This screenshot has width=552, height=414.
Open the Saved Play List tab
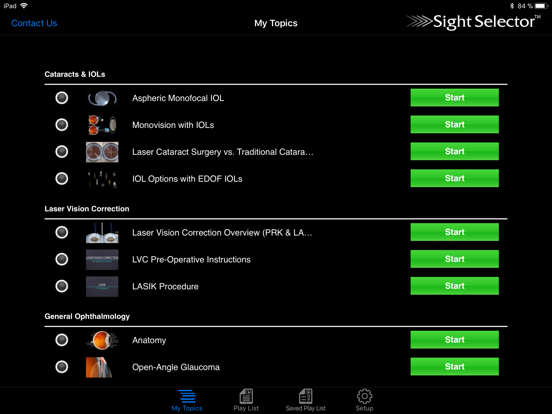306,400
